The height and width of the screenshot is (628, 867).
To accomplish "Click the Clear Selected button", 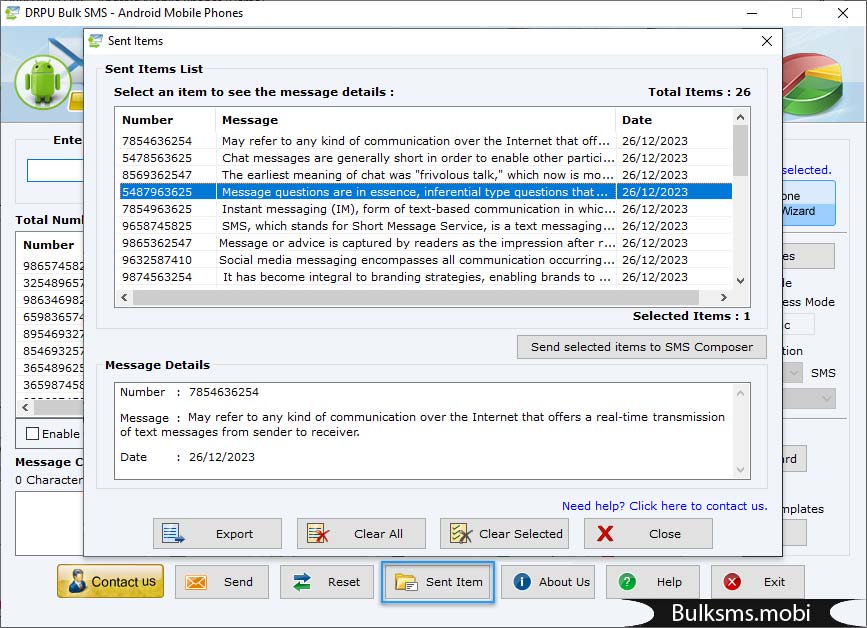I will click(x=504, y=533).
